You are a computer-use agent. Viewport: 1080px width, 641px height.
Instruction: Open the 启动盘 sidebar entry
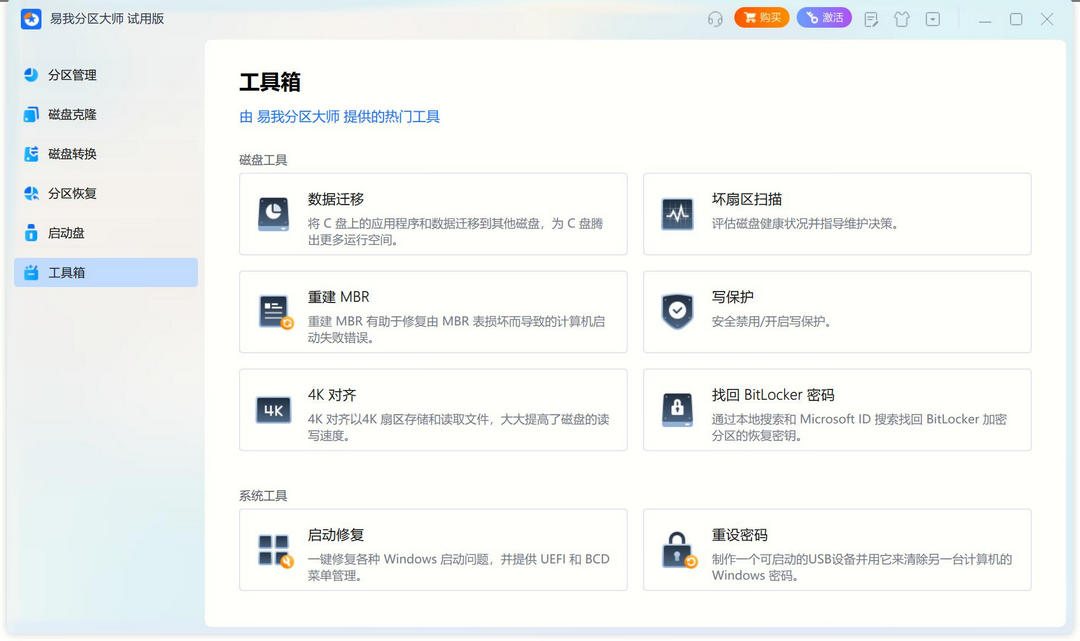point(66,232)
